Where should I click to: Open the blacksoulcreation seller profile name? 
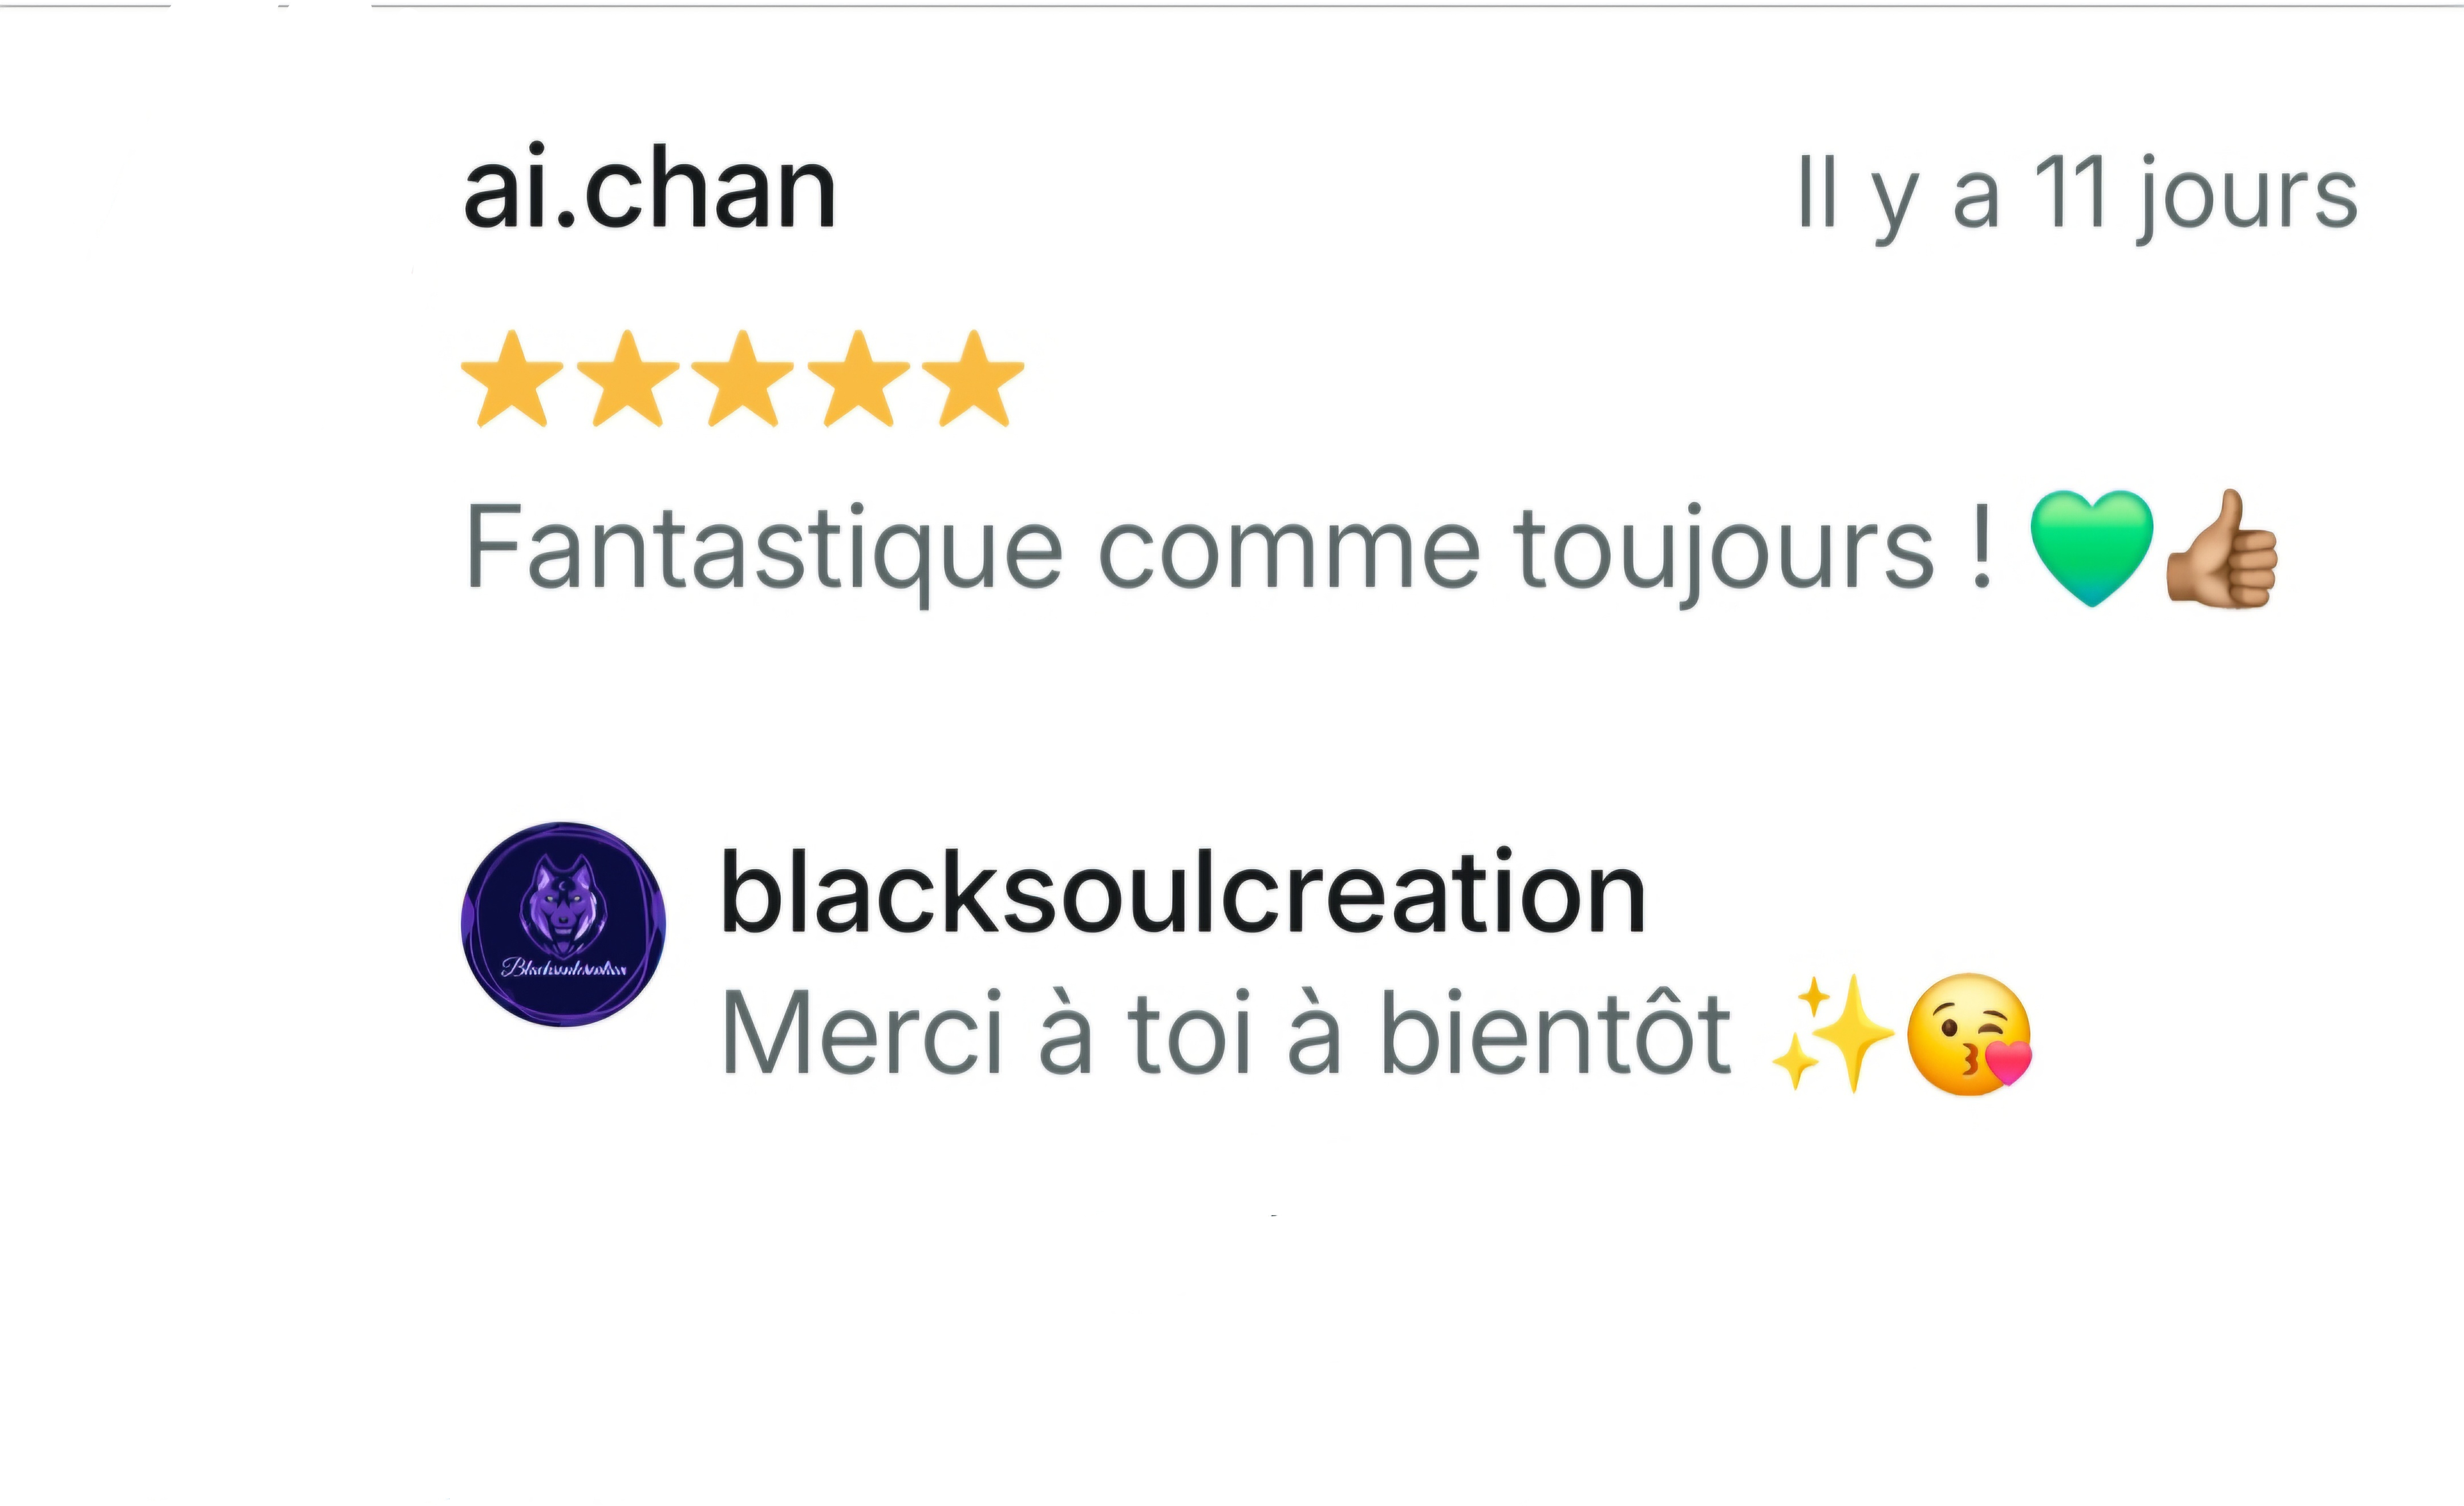(1183, 892)
